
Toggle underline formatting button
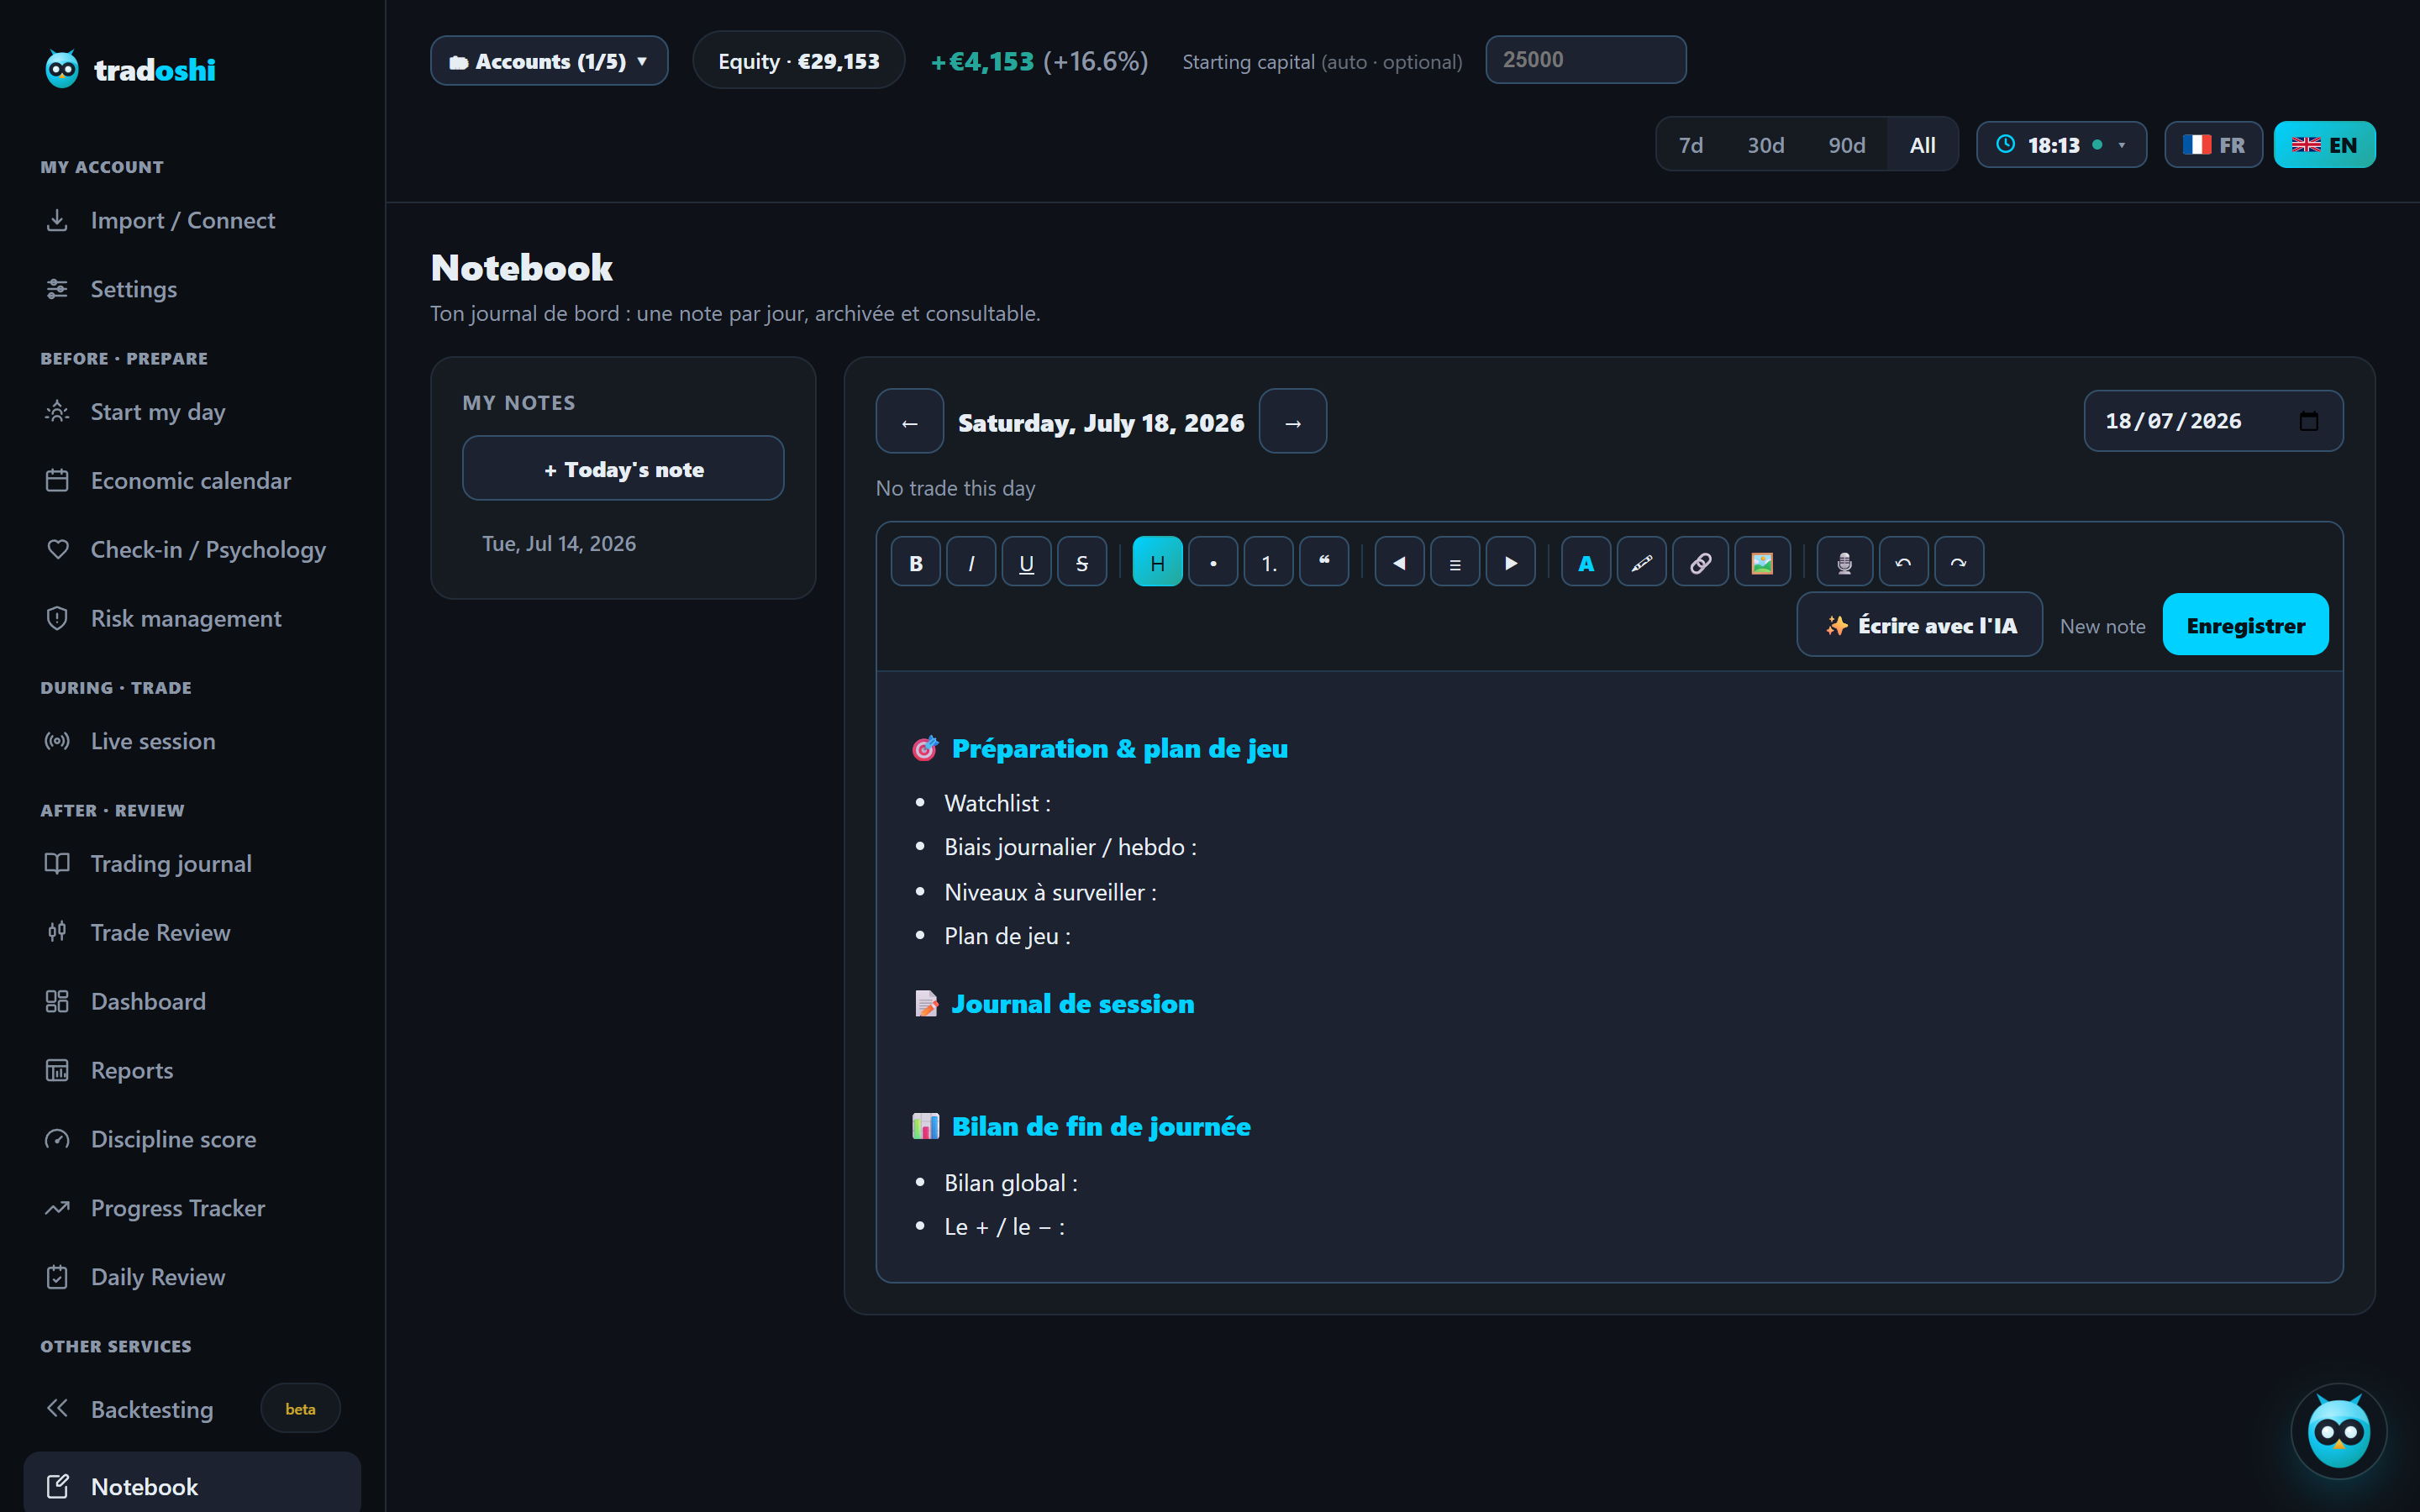pyautogui.click(x=1026, y=562)
